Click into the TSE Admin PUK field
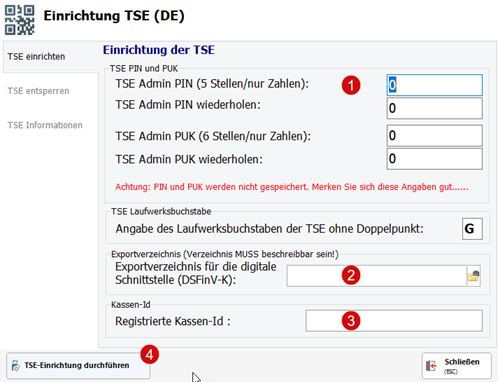The image size is (498, 382). pyautogui.click(x=434, y=136)
